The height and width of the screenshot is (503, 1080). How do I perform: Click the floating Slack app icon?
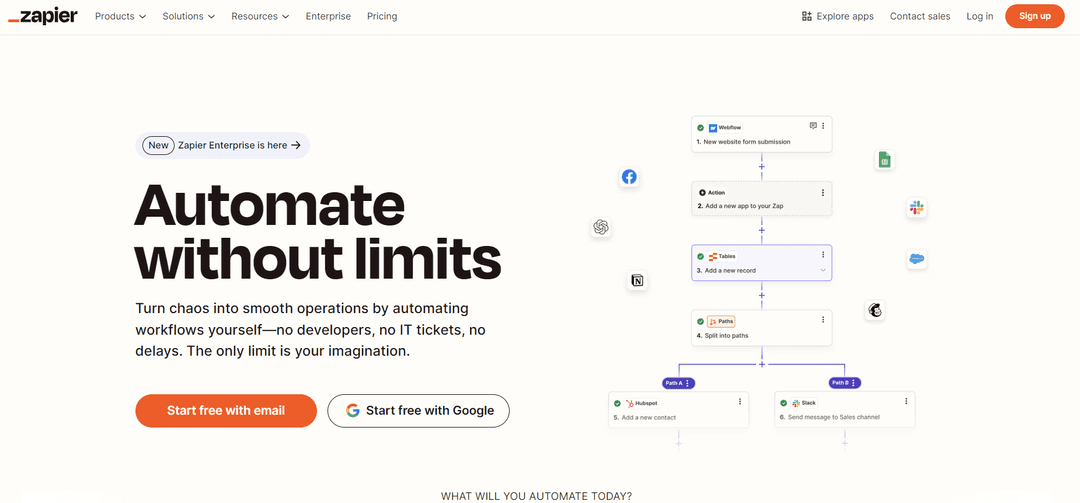click(916, 207)
